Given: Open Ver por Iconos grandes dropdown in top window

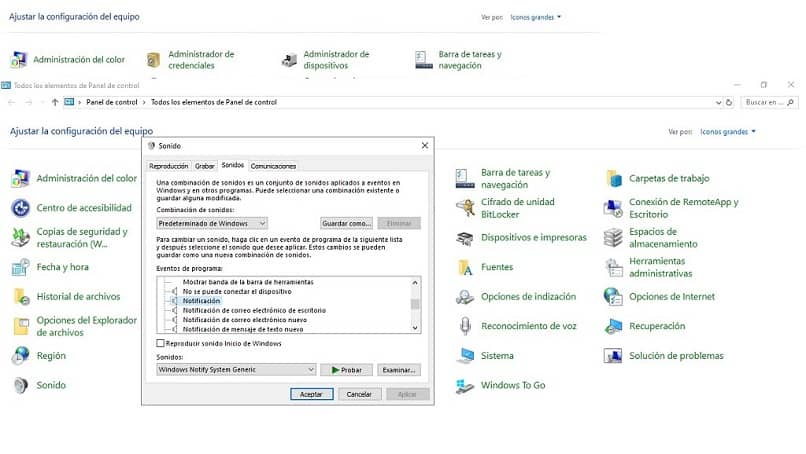Looking at the screenshot, I should [x=536, y=17].
